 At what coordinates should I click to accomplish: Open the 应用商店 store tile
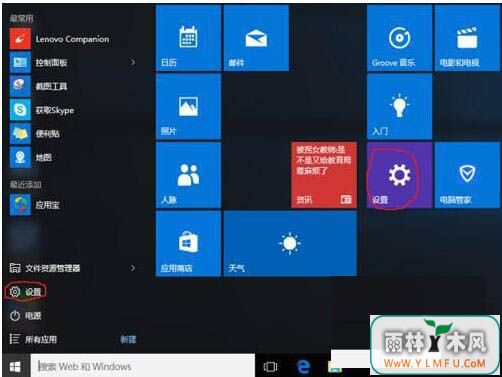[x=188, y=244]
